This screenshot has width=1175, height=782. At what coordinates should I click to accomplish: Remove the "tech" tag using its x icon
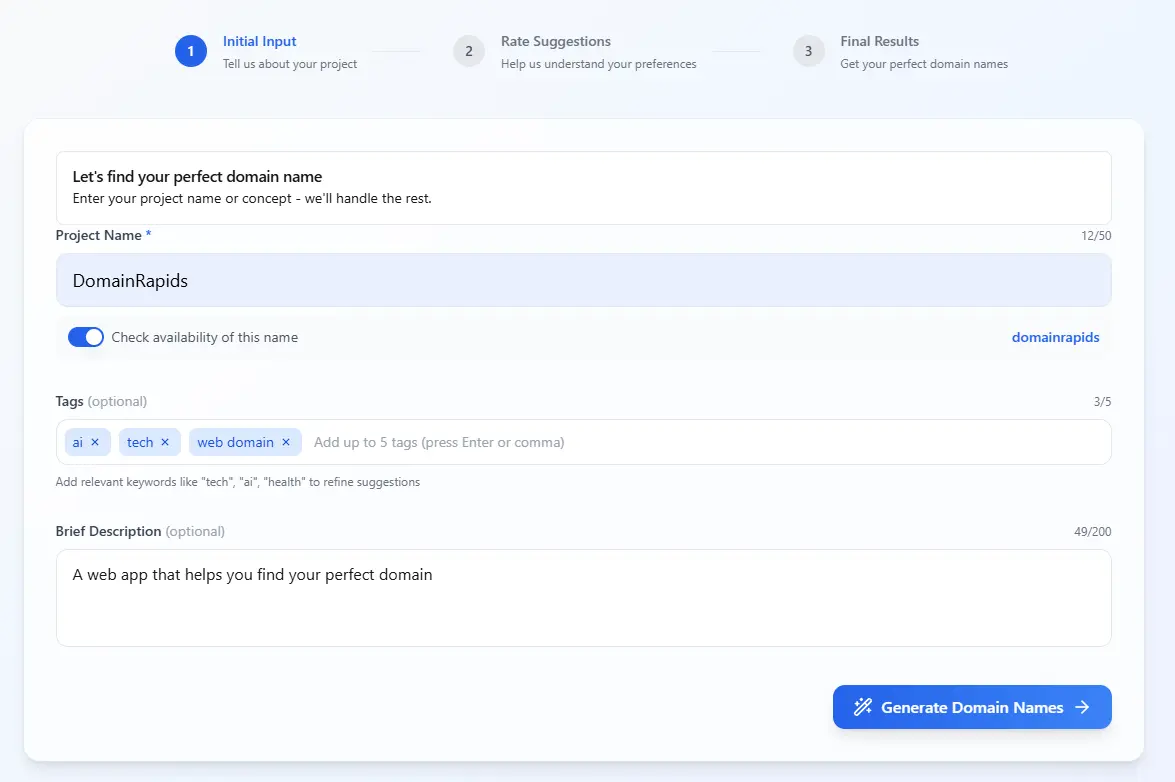click(x=166, y=441)
